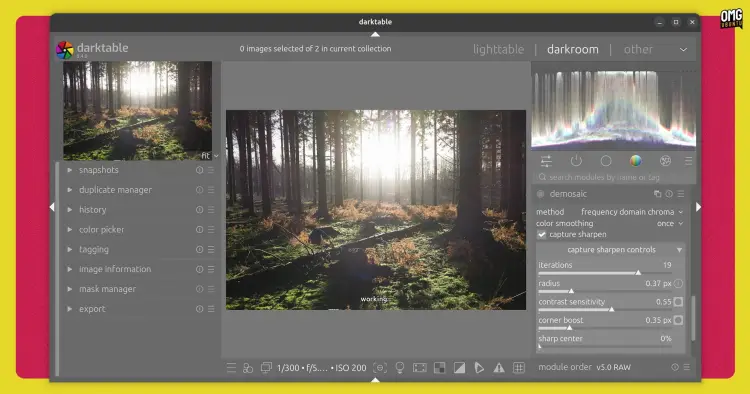Reset snapshots module icon
Screen dimensions: 750x394
click(199, 170)
